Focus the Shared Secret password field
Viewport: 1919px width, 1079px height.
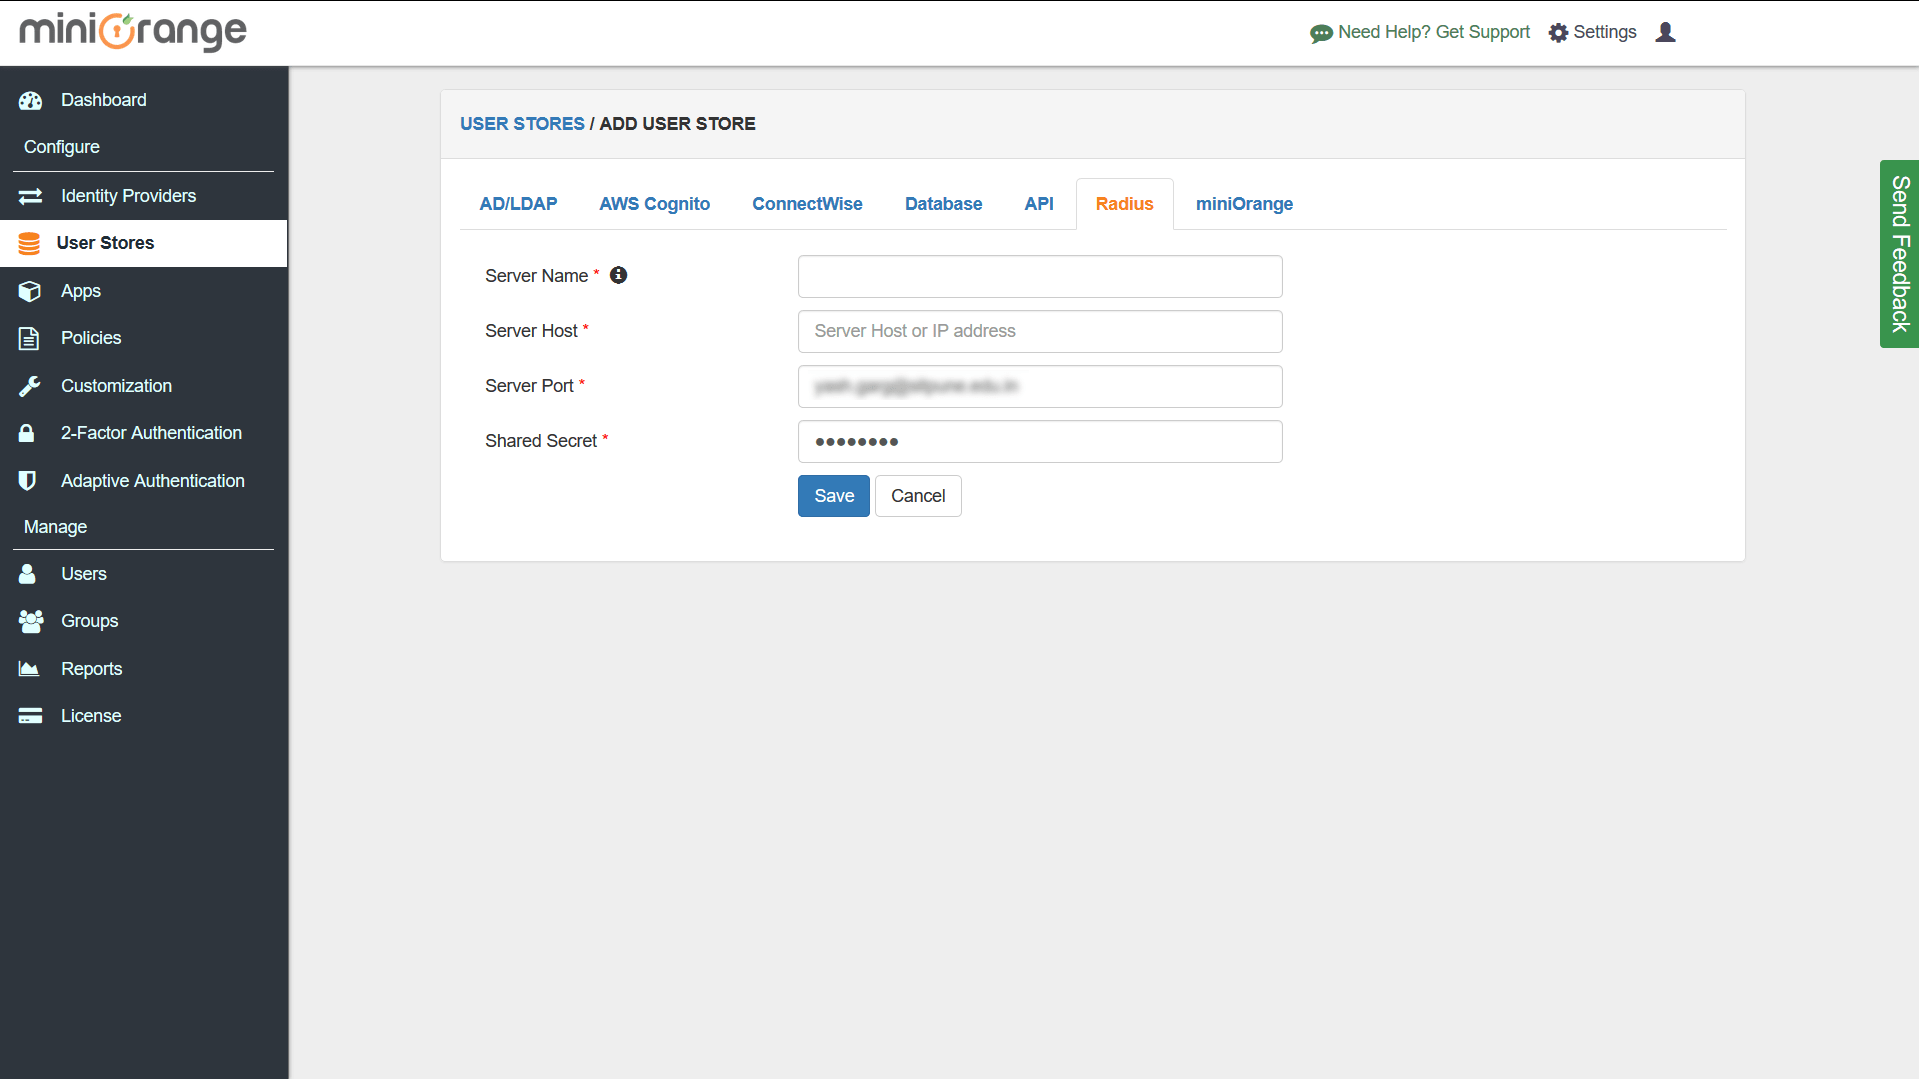click(1040, 441)
